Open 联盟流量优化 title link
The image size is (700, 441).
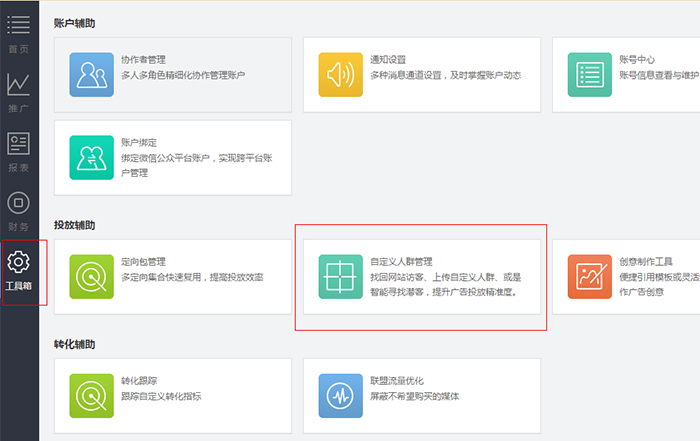pos(397,381)
